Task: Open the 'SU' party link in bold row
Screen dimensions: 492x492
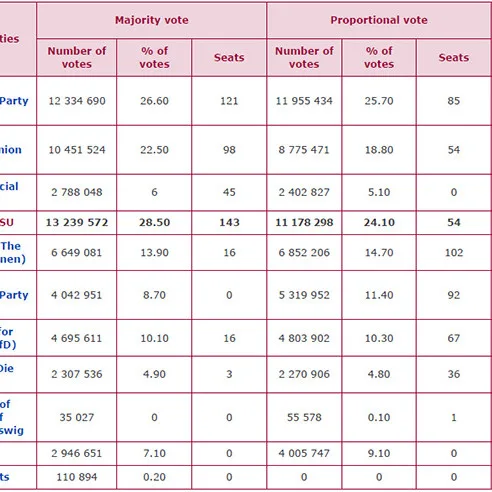Action: click(7, 222)
